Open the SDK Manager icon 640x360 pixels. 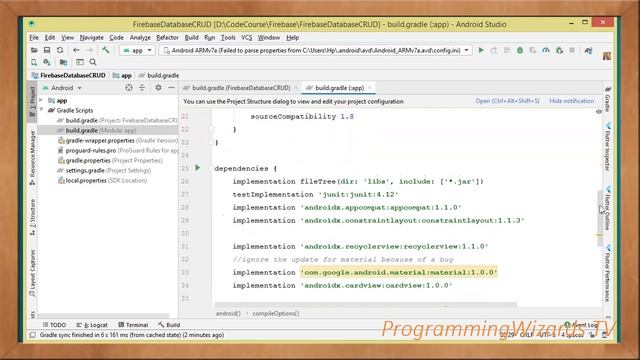(47, 62)
